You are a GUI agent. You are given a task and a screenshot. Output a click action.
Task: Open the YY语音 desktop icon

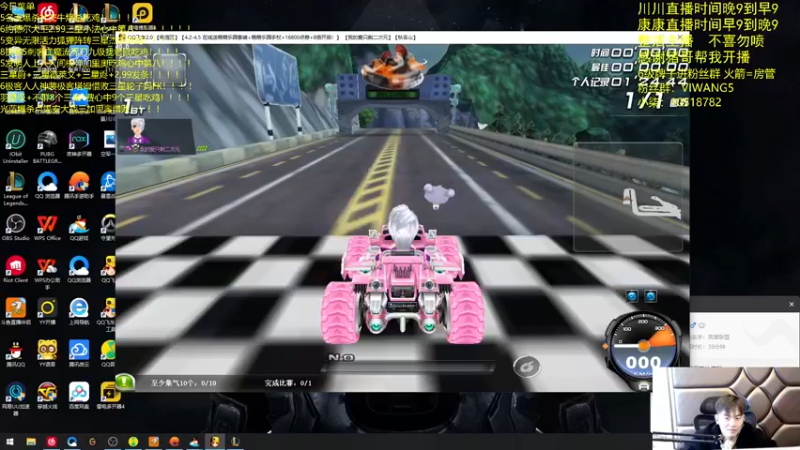[x=47, y=354]
